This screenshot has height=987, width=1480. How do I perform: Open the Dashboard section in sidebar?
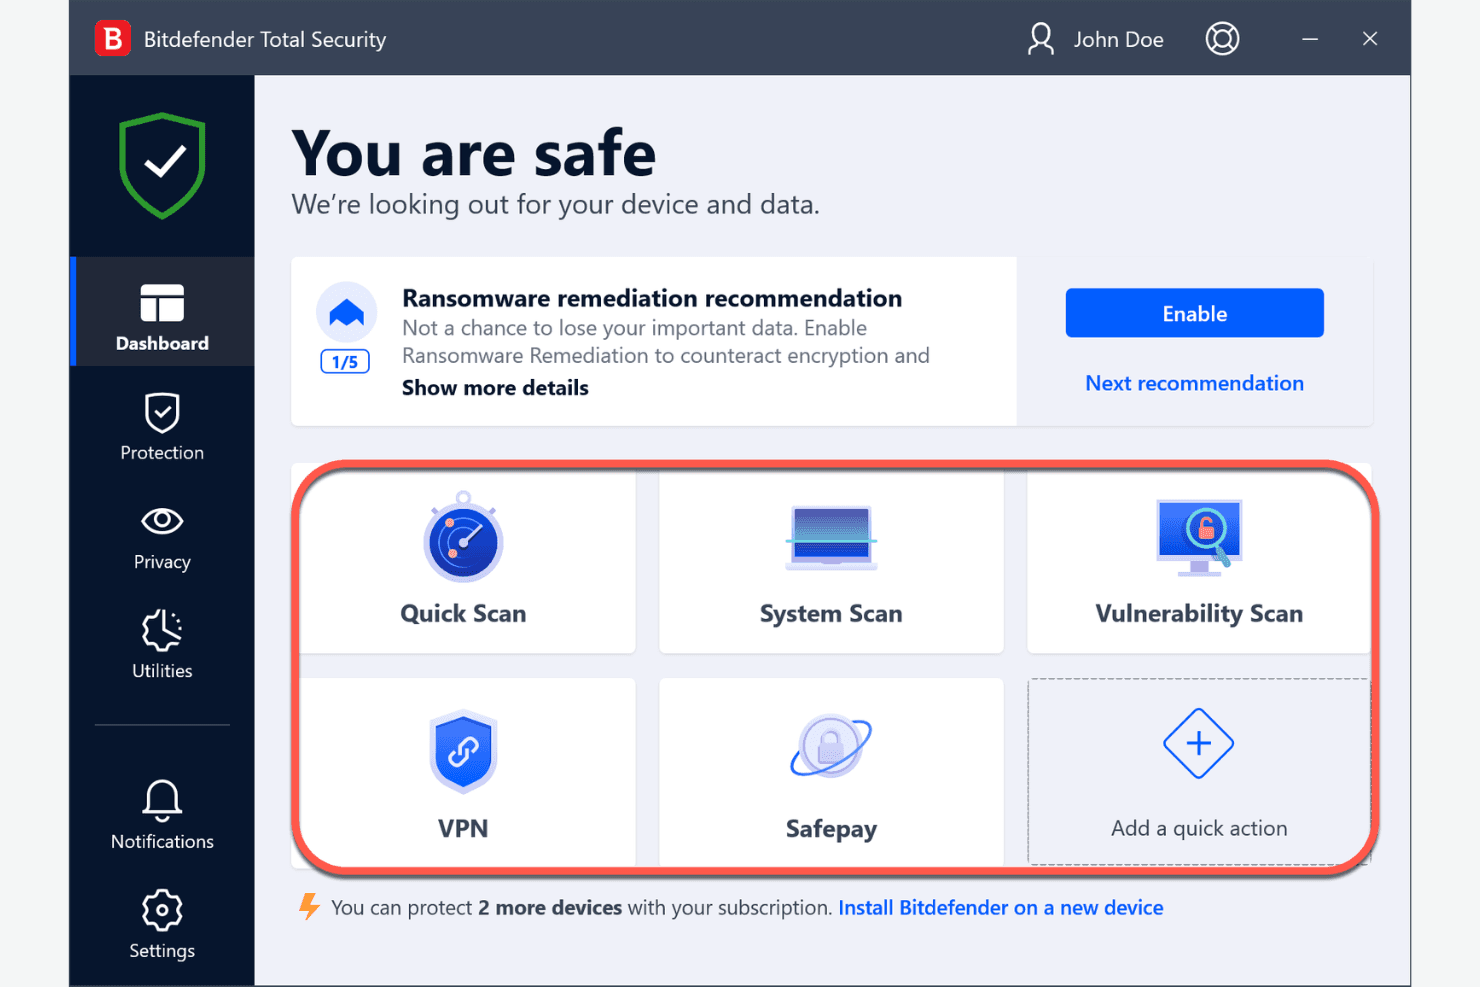(x=163, y=312)
